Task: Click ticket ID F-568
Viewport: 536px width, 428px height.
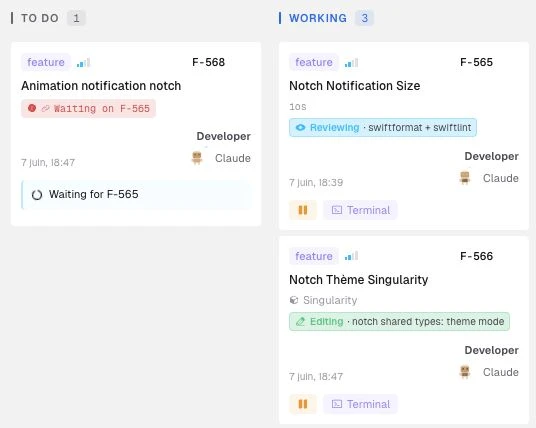Action: pos(209,62)
